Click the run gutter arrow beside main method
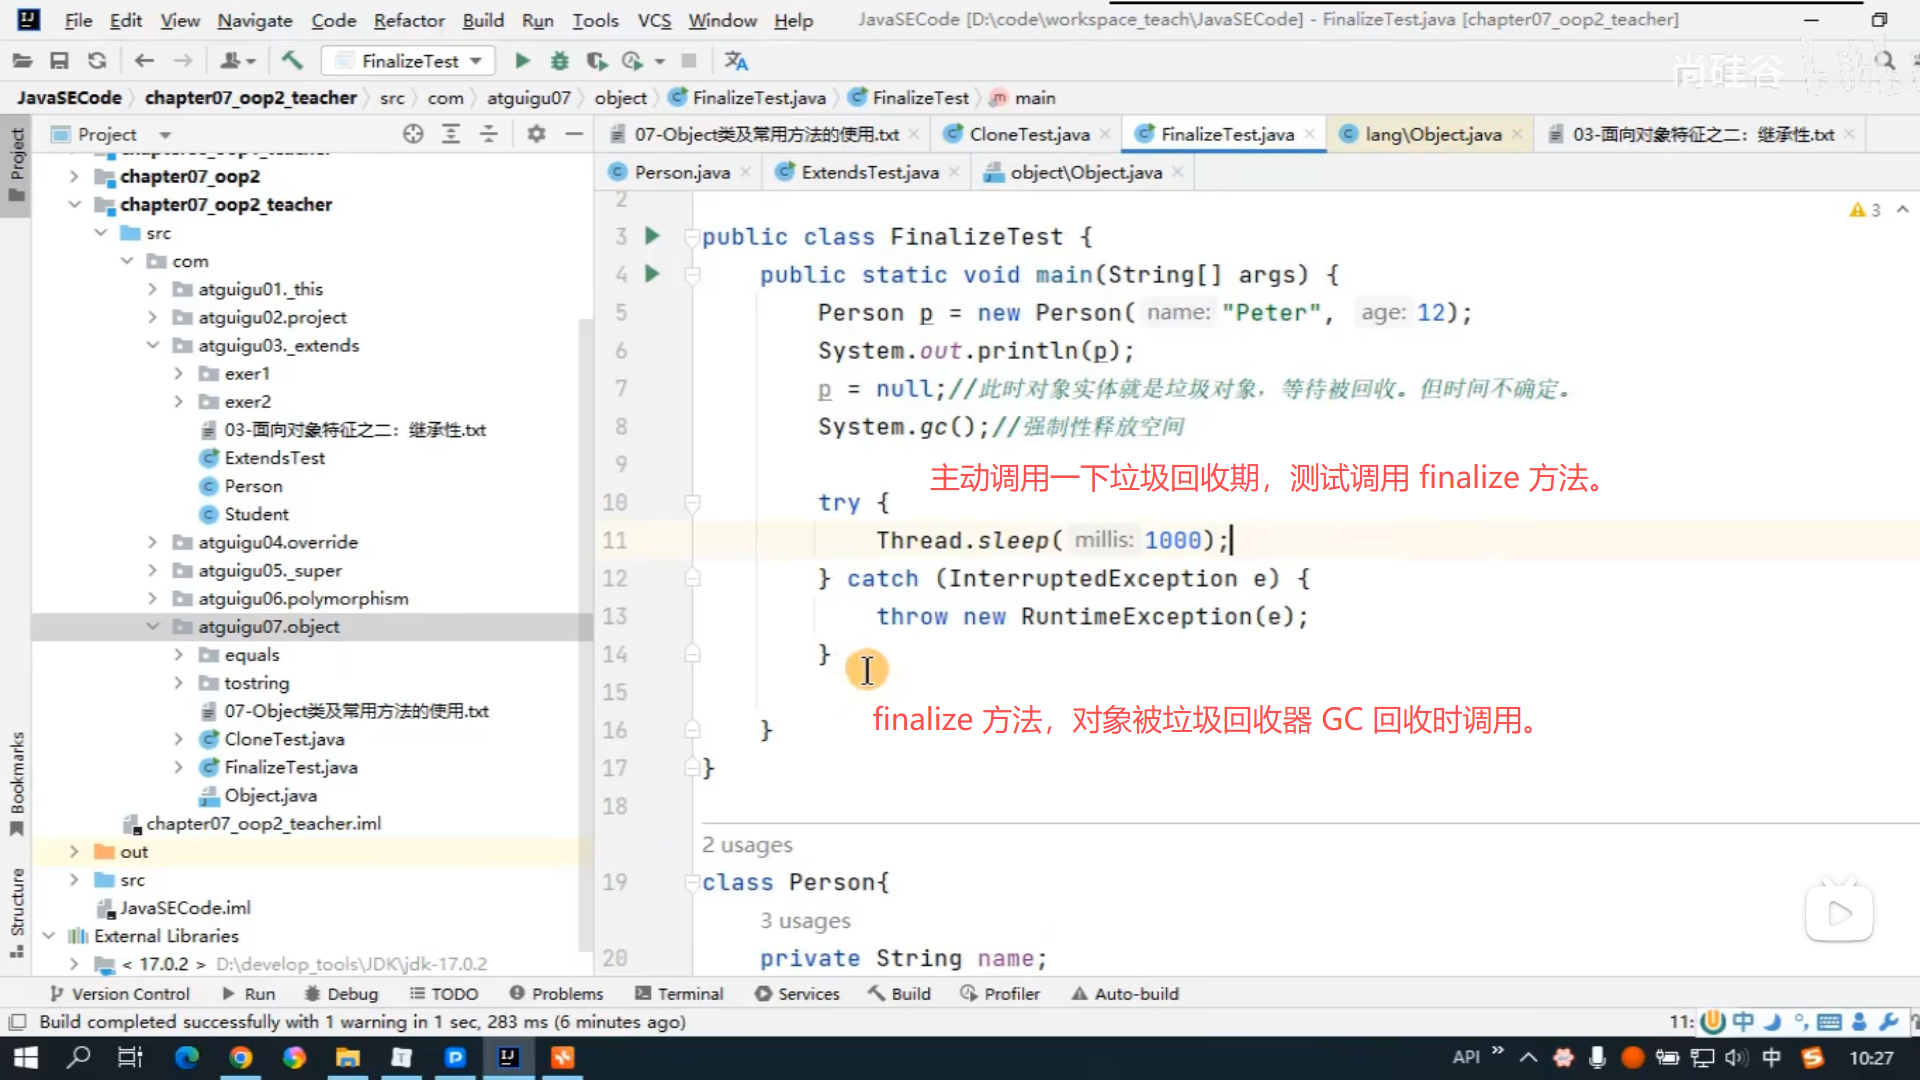Viewport: 1920px width, 1080px height. (652, 274)
